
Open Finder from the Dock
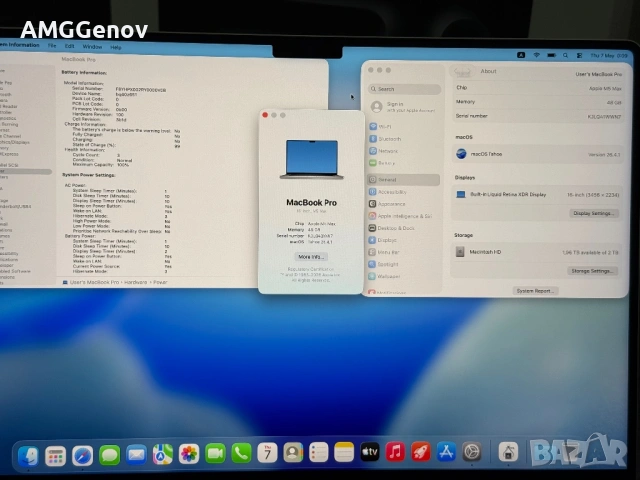point(28,456)
